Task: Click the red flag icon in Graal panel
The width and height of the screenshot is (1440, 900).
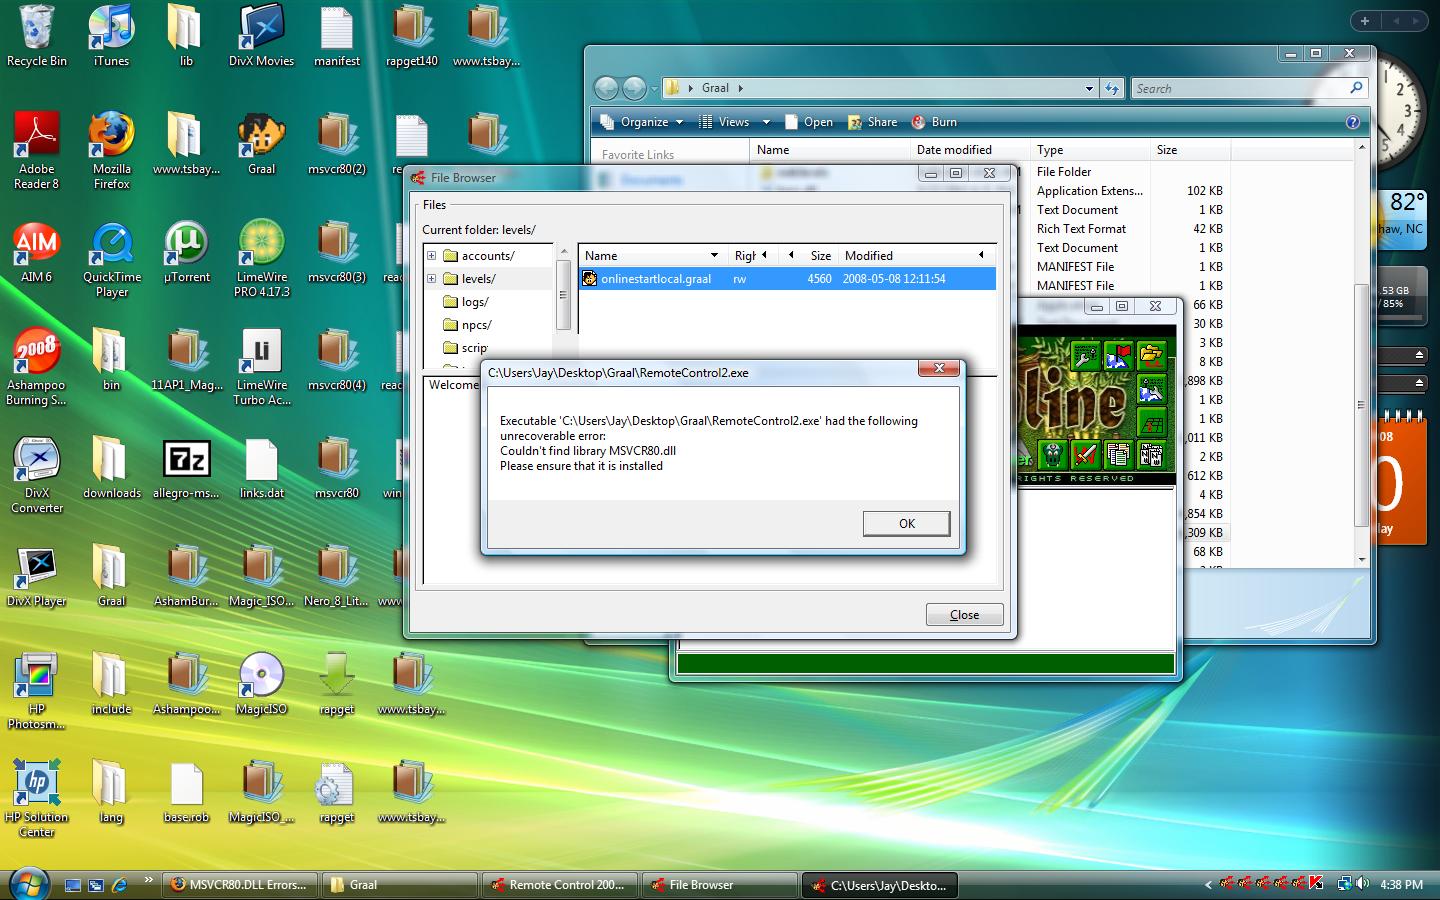Action: click(x=1118, y=355)
